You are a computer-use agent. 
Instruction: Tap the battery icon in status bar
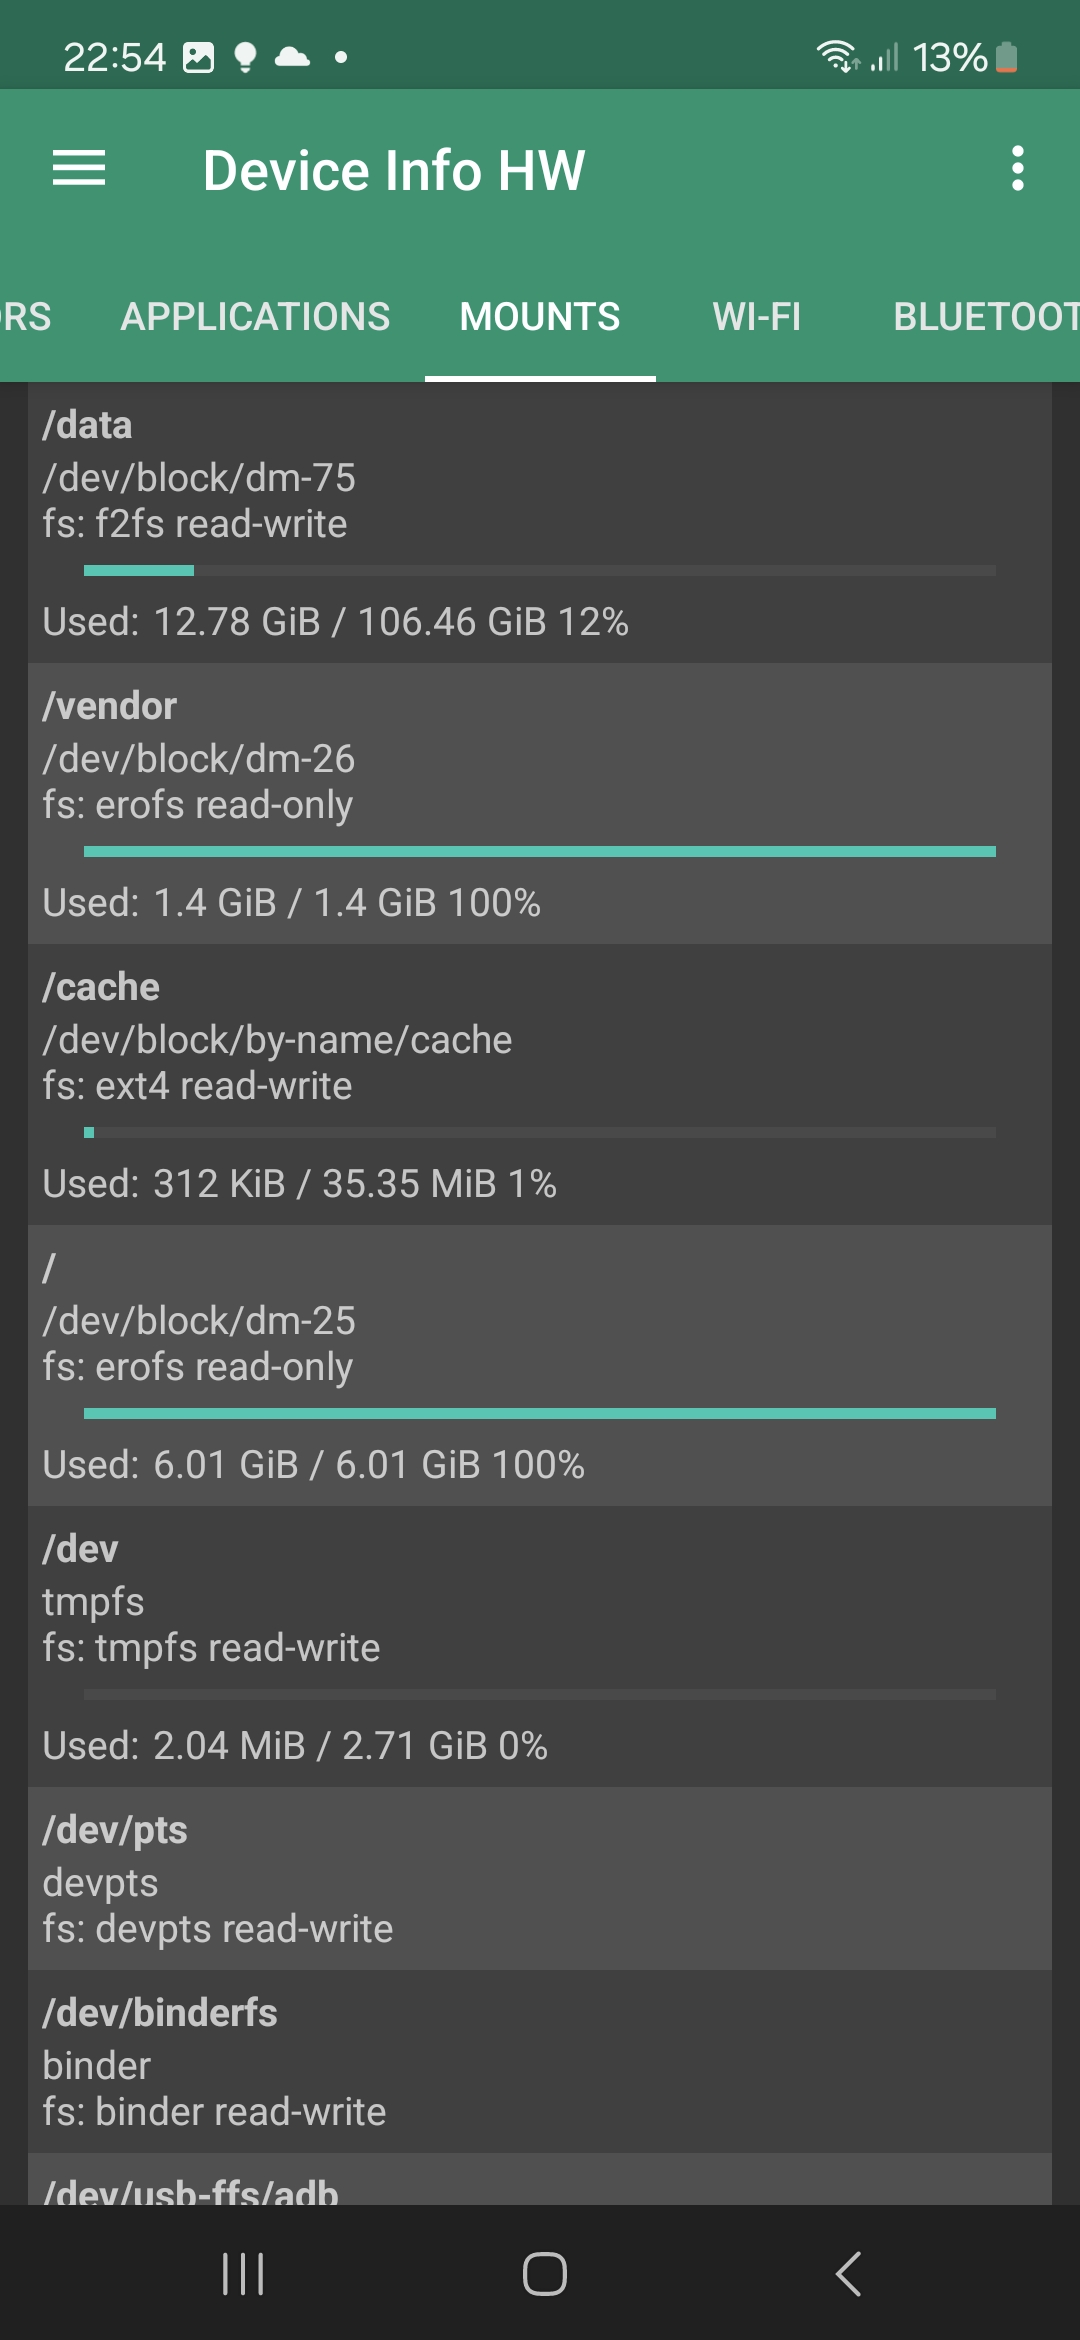pos(1007,58)
